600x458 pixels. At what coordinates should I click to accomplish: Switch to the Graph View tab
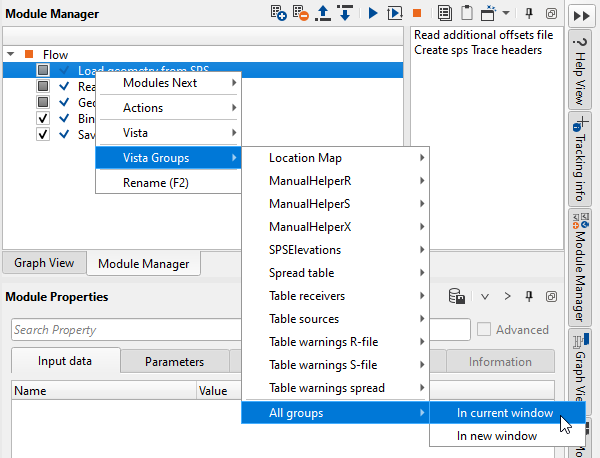44,263
